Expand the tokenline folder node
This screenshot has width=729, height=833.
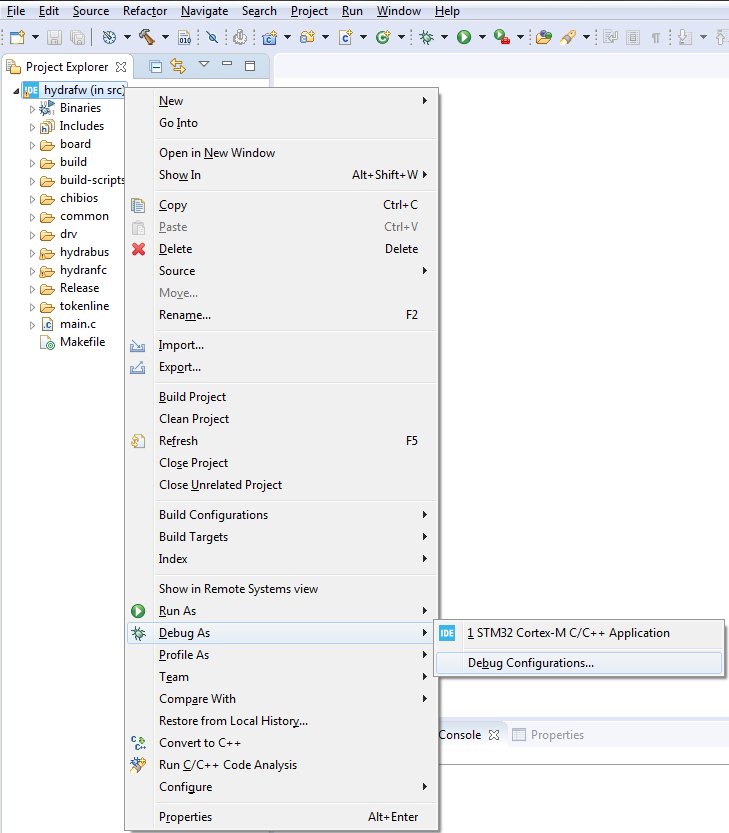[32, 307]
